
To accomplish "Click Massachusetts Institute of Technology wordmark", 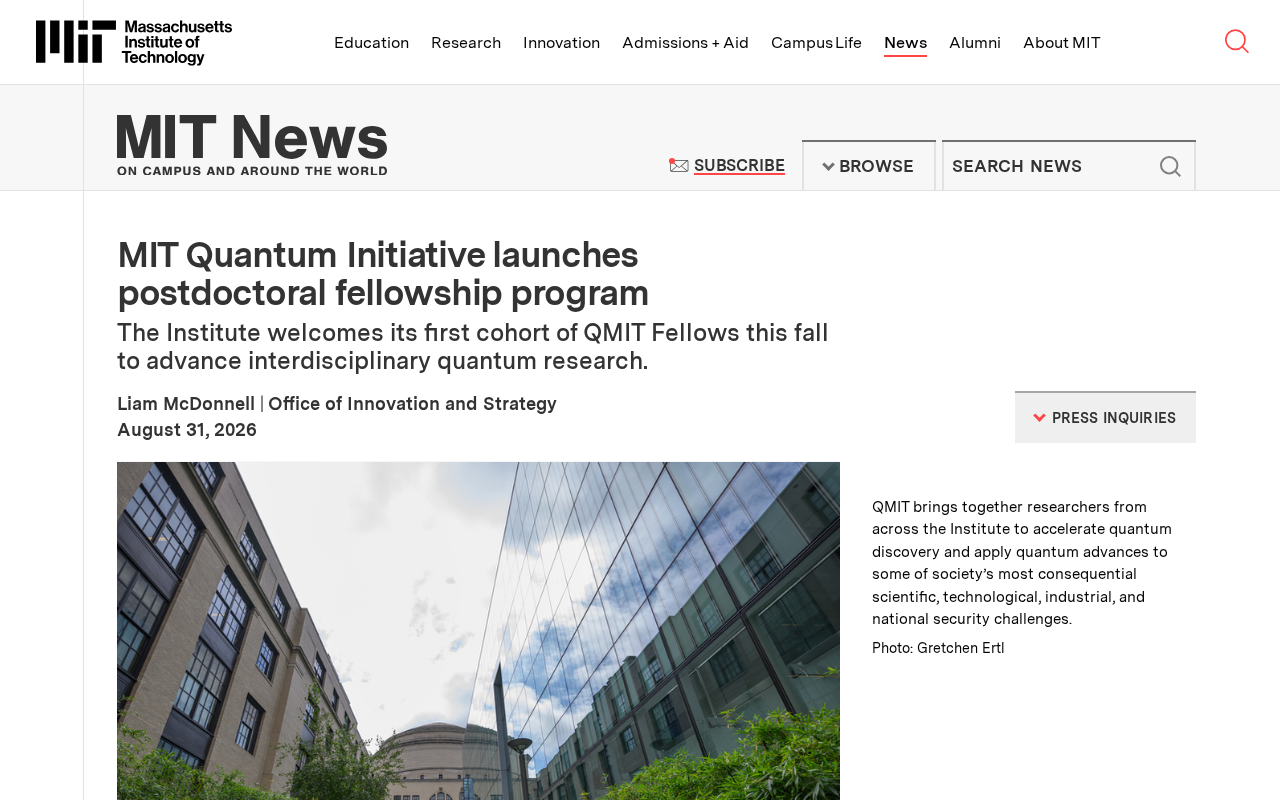I will pyautogui.click(x=177, y=43).
